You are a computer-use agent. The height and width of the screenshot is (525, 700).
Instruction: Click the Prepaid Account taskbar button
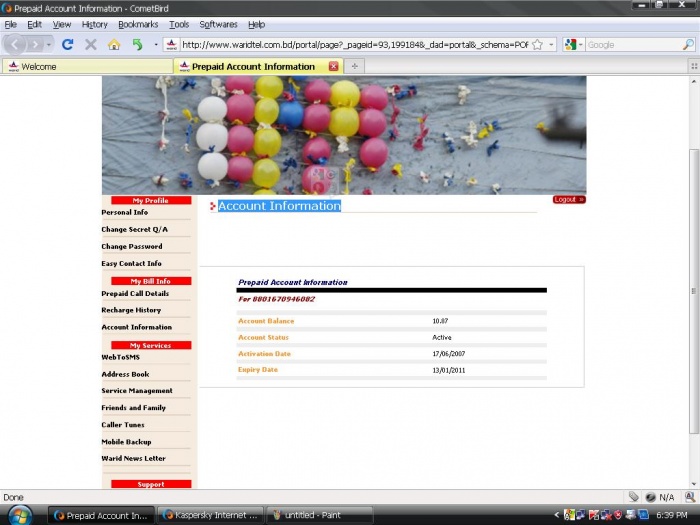[101, 515]
